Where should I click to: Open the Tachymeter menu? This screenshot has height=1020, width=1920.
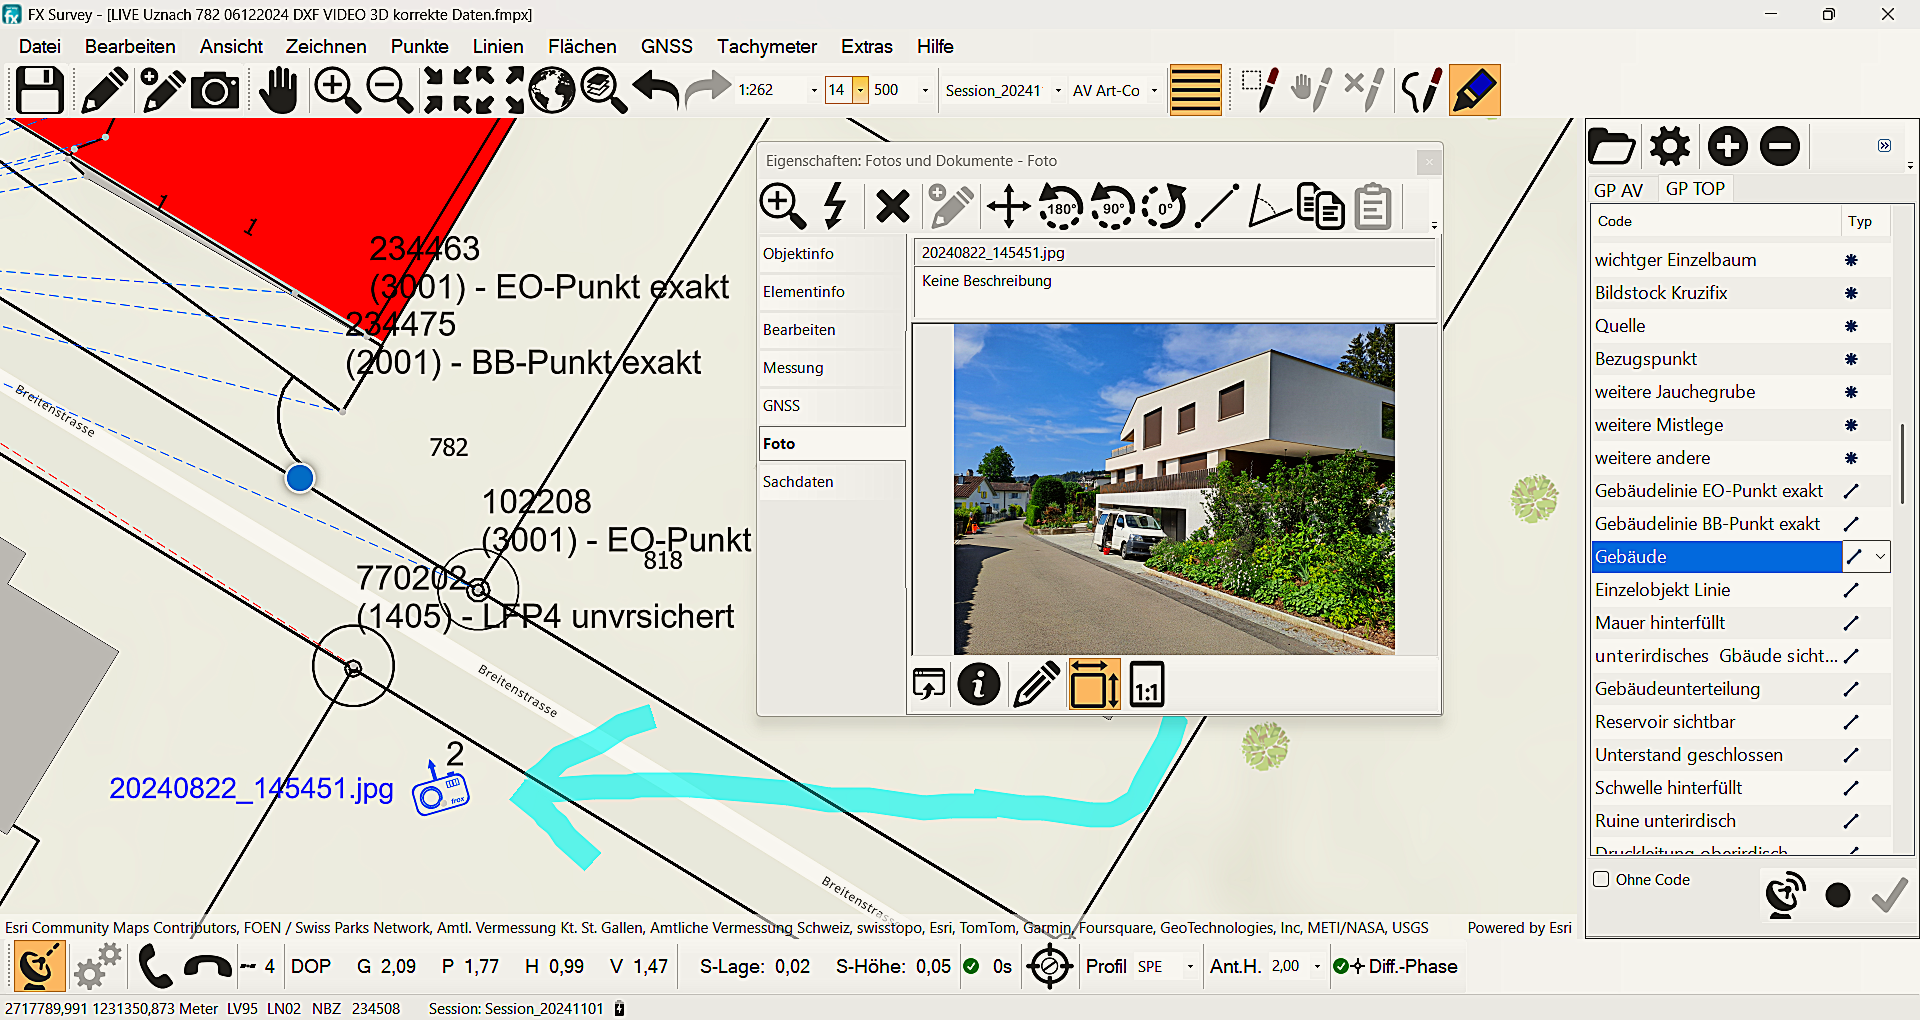766,46
